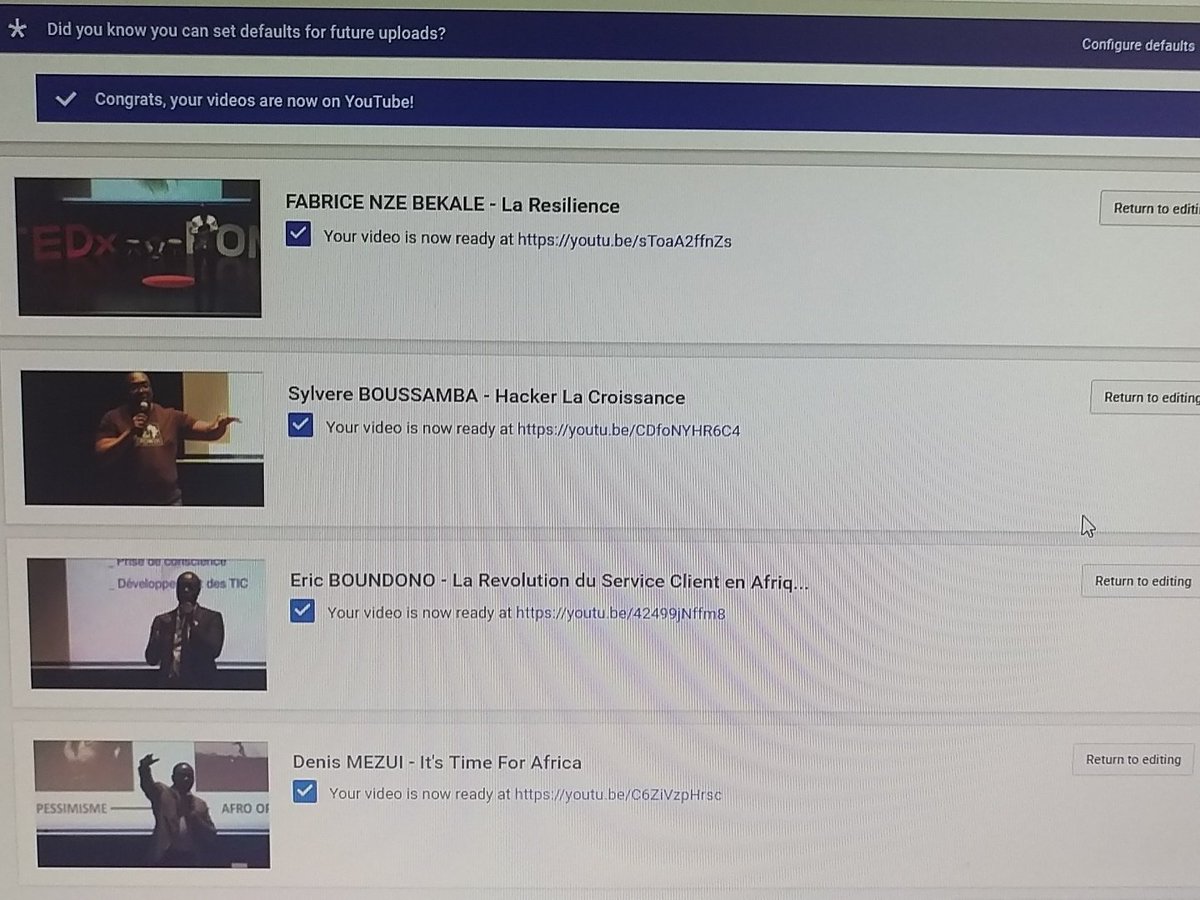Click 'Did you know you can set defaults' text
The height and width of the screenshot is (900, 1200).
click(246, 31)
